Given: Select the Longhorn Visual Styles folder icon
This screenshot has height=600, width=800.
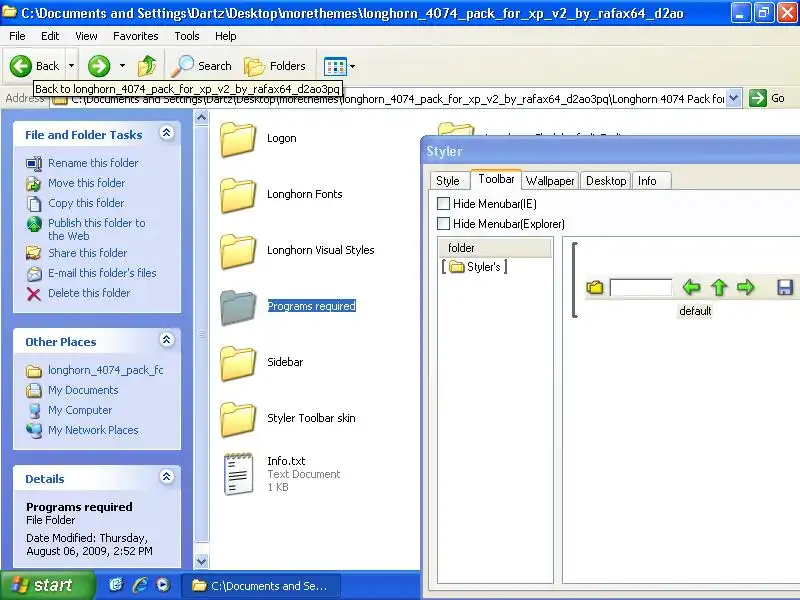Looking at the screenshot, I should (x=238, y=251).
